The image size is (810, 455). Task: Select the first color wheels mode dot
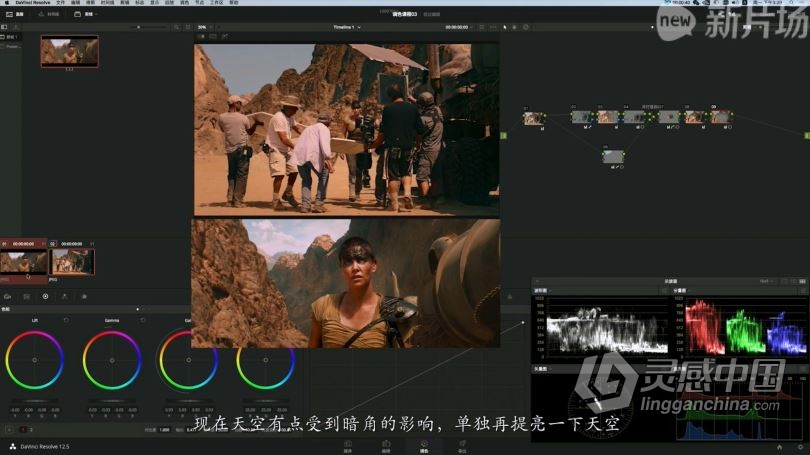click(137, 309)
